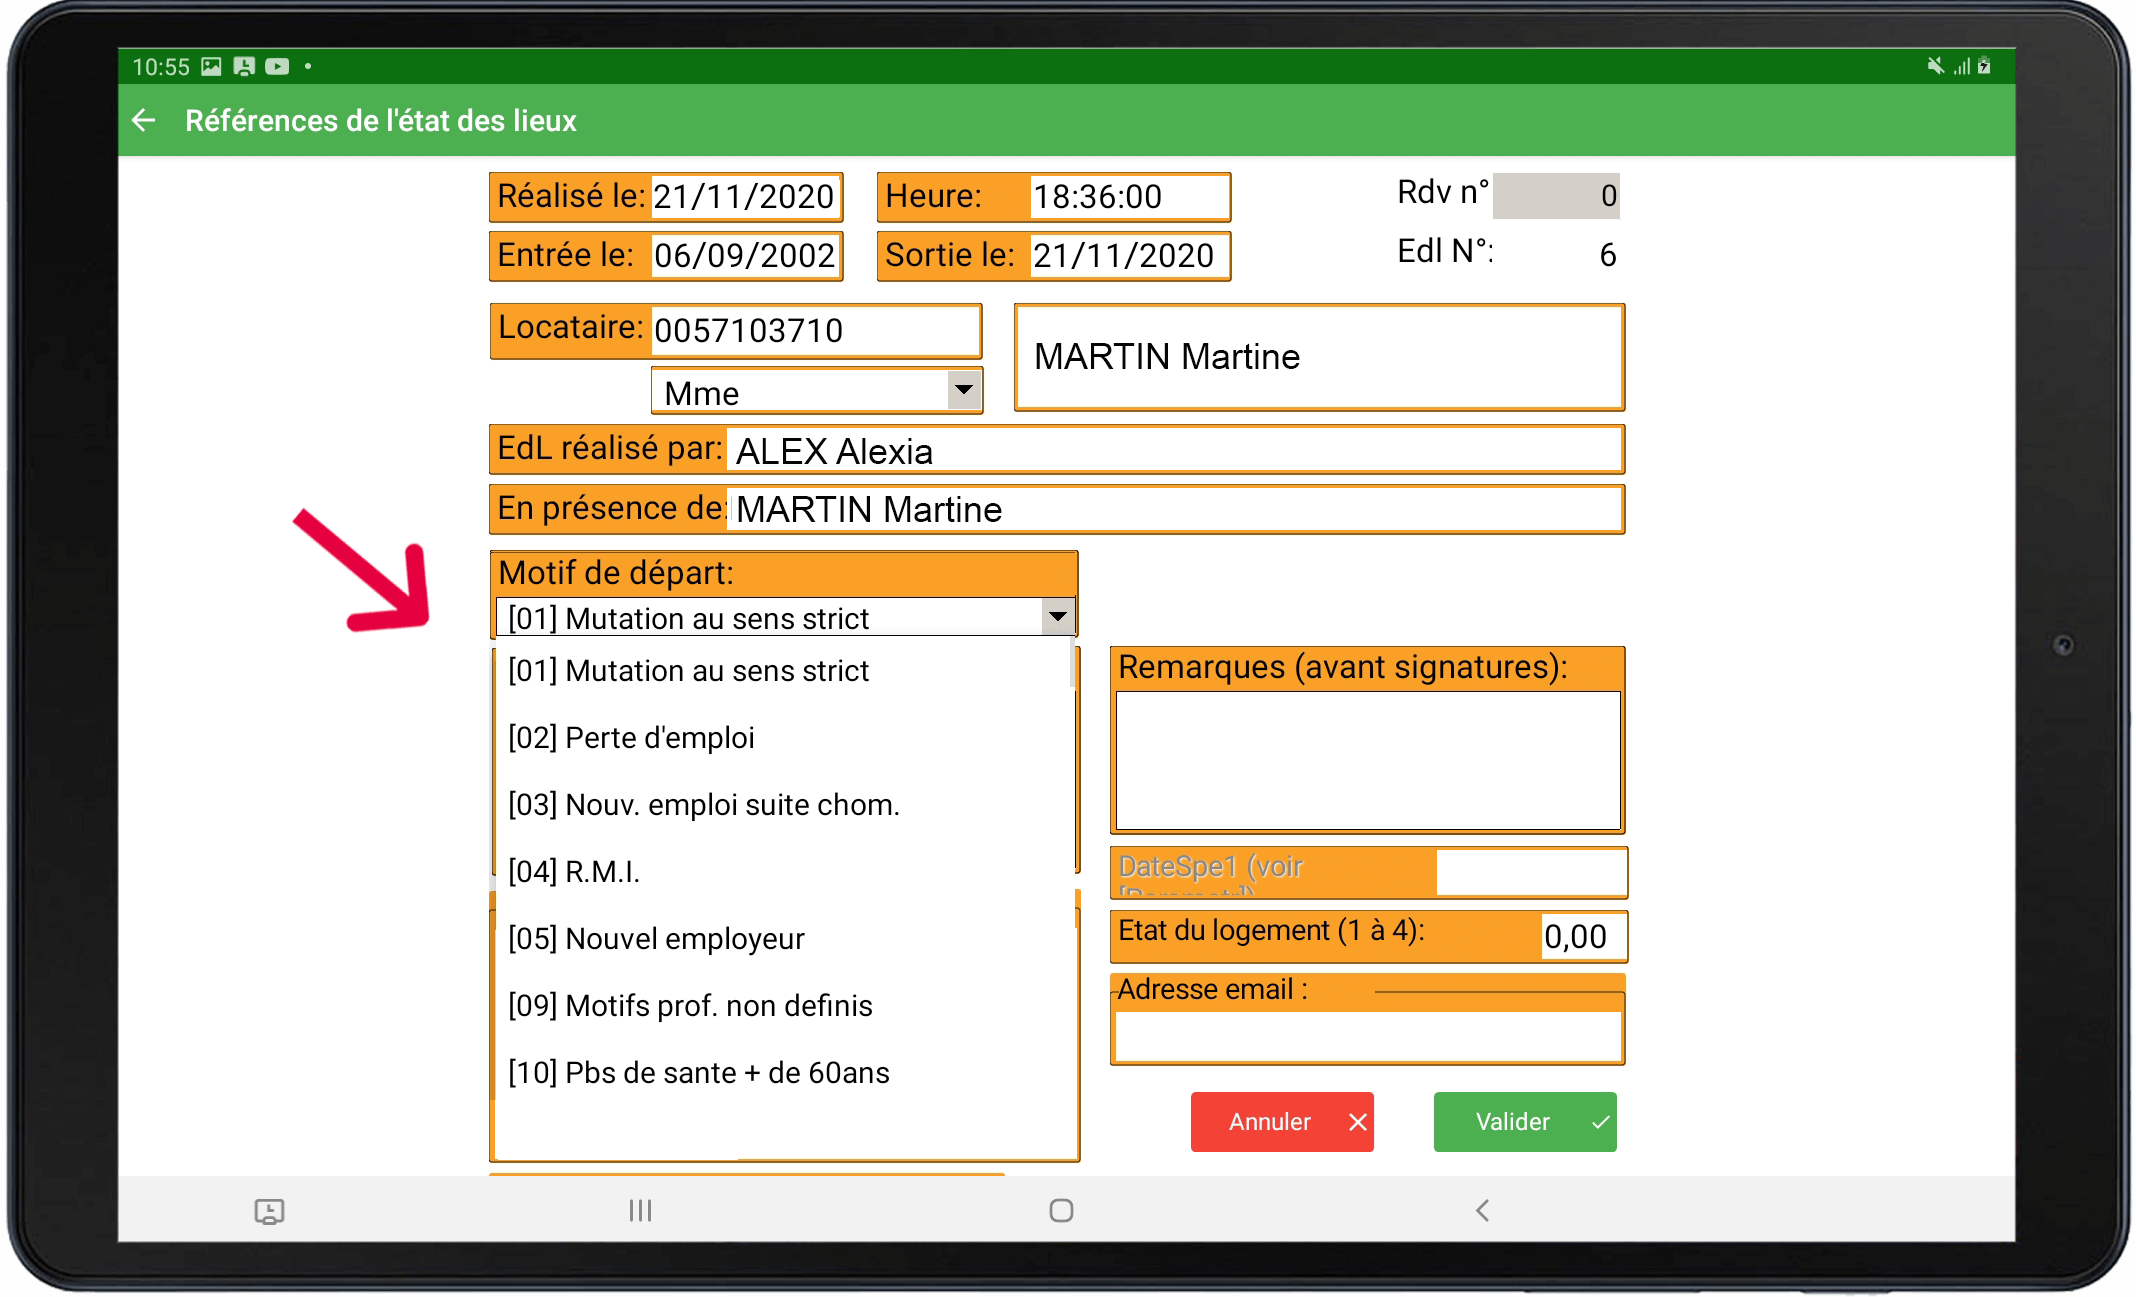
Task: Click the red Annuler button
Action: click(x=1281, y=1122)
